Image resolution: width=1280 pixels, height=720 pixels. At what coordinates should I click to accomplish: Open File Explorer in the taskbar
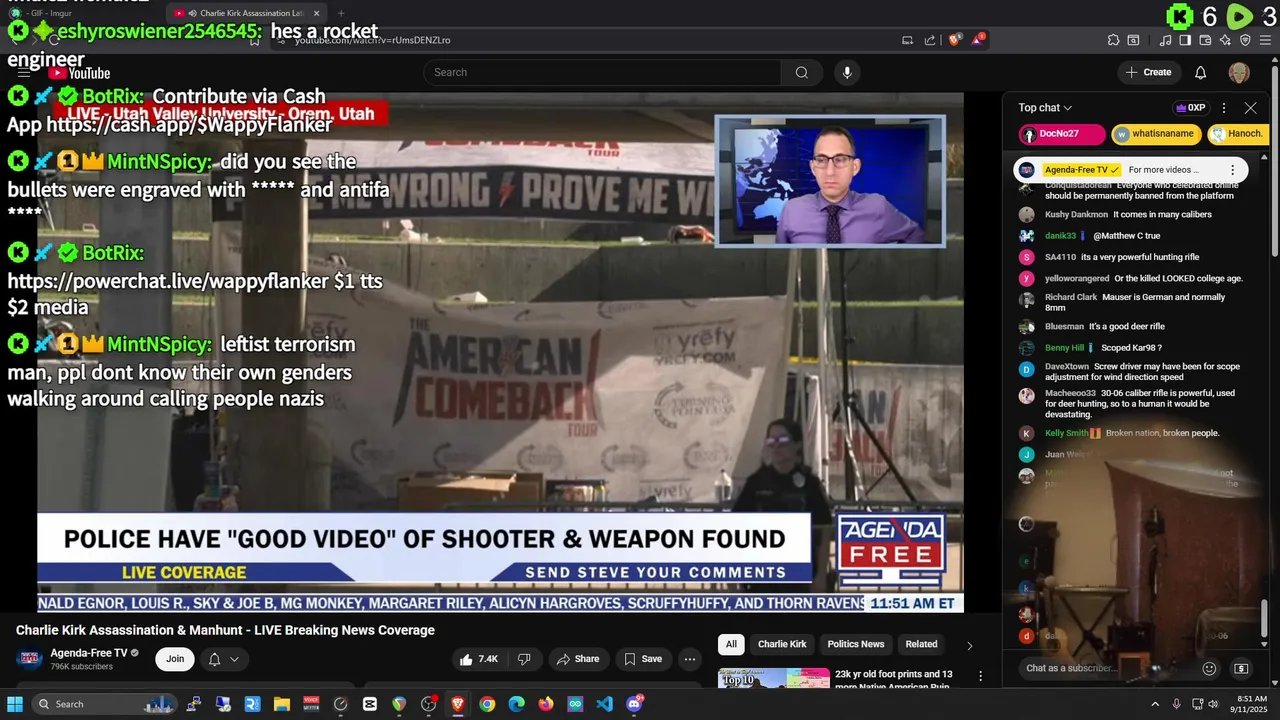(282, 704)
